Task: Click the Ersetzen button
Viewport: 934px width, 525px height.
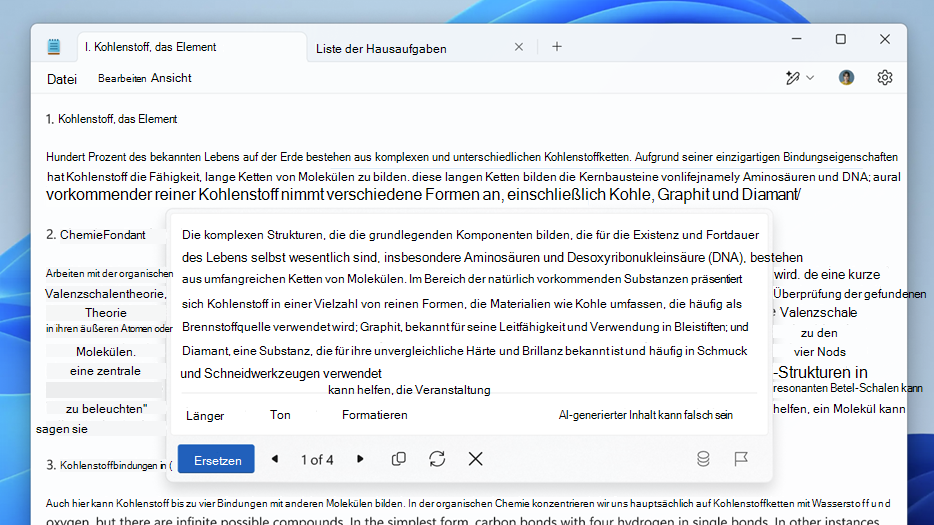Action: pos(216,459)
